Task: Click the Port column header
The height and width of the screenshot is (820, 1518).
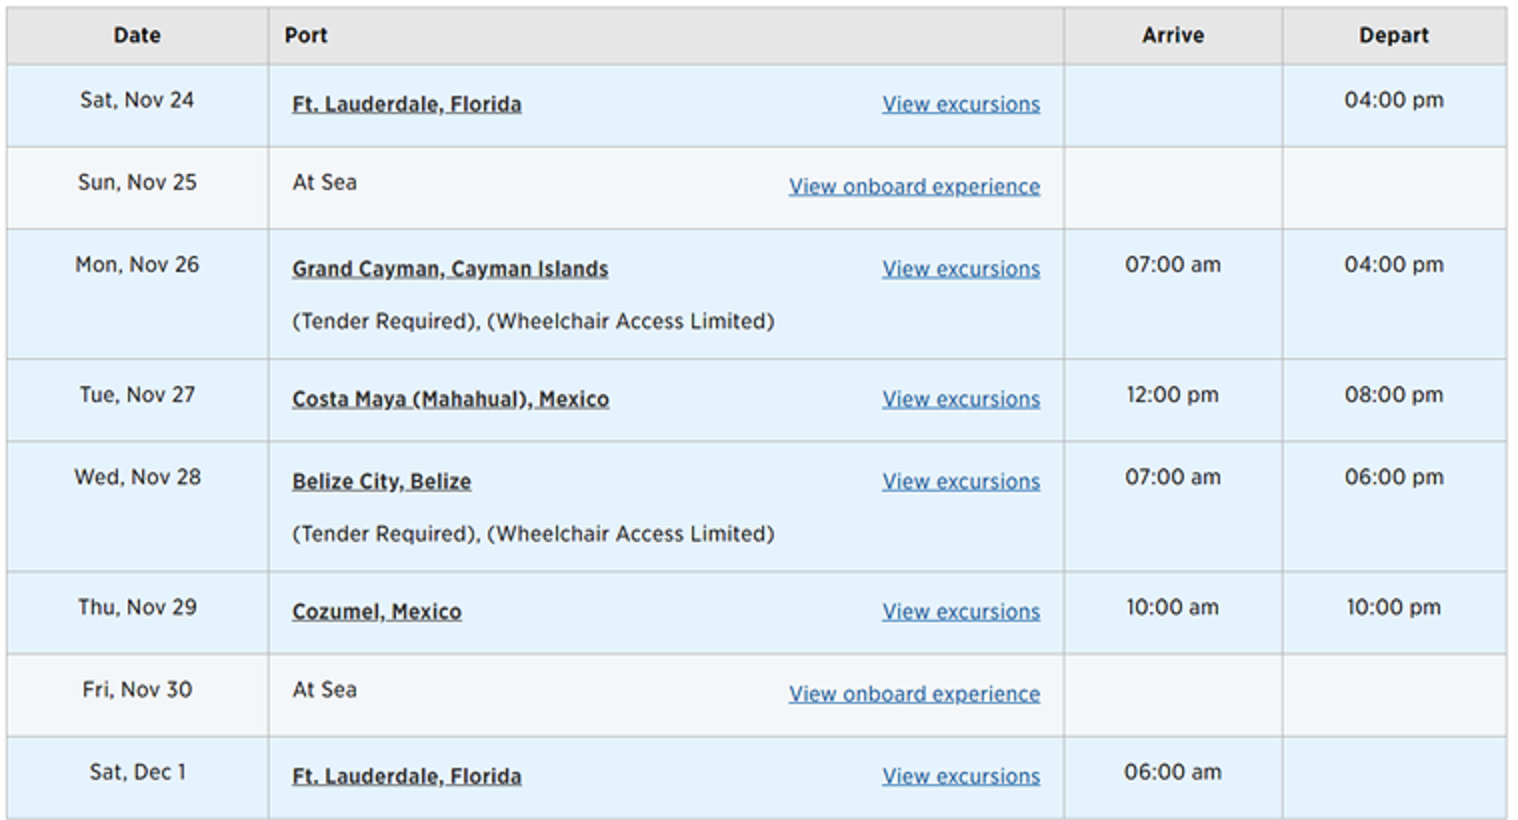Action: [306, 35]
